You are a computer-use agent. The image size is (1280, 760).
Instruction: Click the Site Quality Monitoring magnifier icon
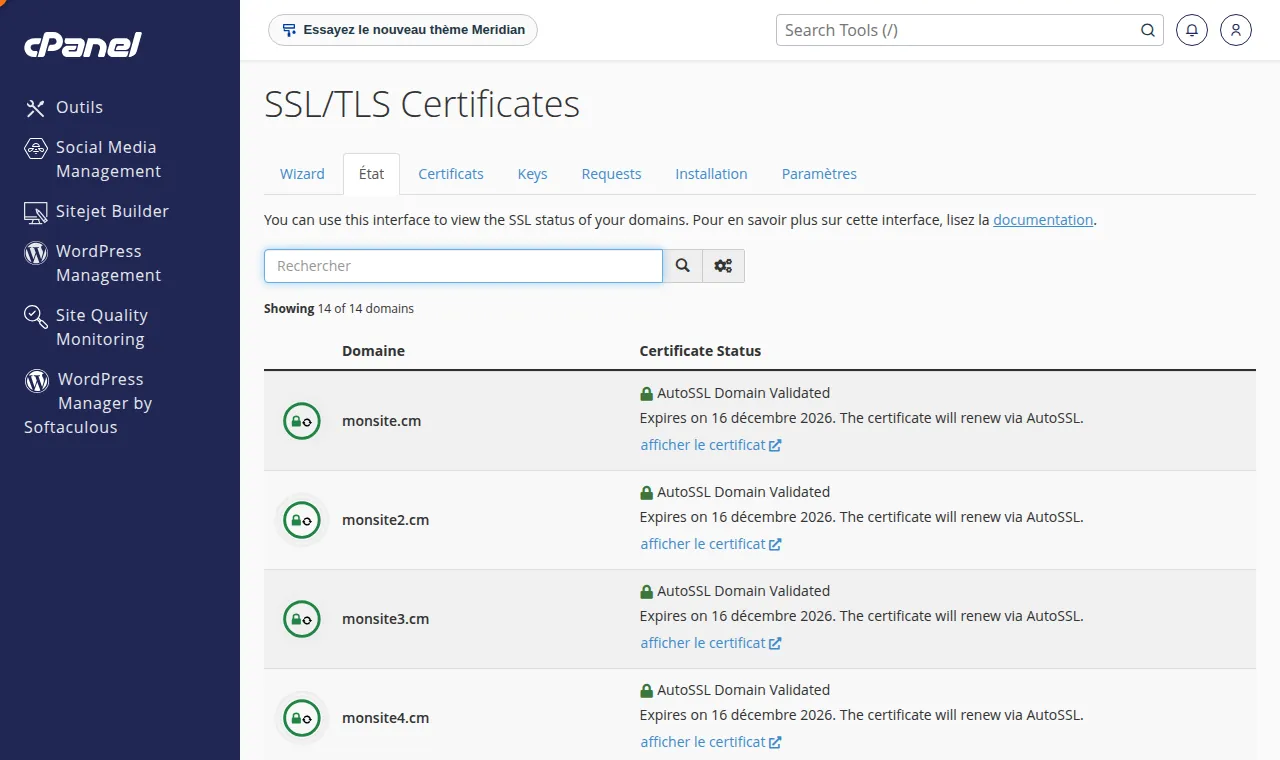pos(36,317)
